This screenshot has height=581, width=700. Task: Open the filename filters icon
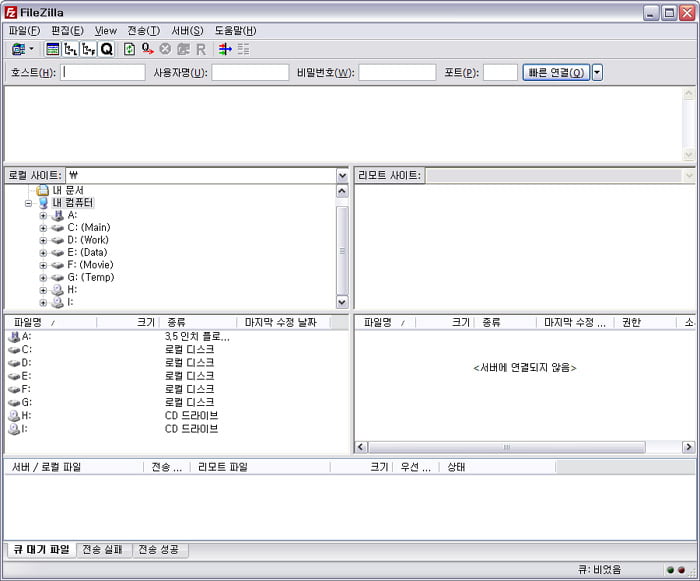[x=224, y=49]
